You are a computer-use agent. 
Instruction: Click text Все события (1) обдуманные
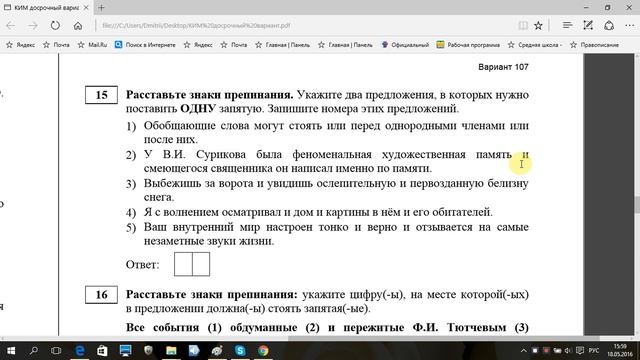211,328
